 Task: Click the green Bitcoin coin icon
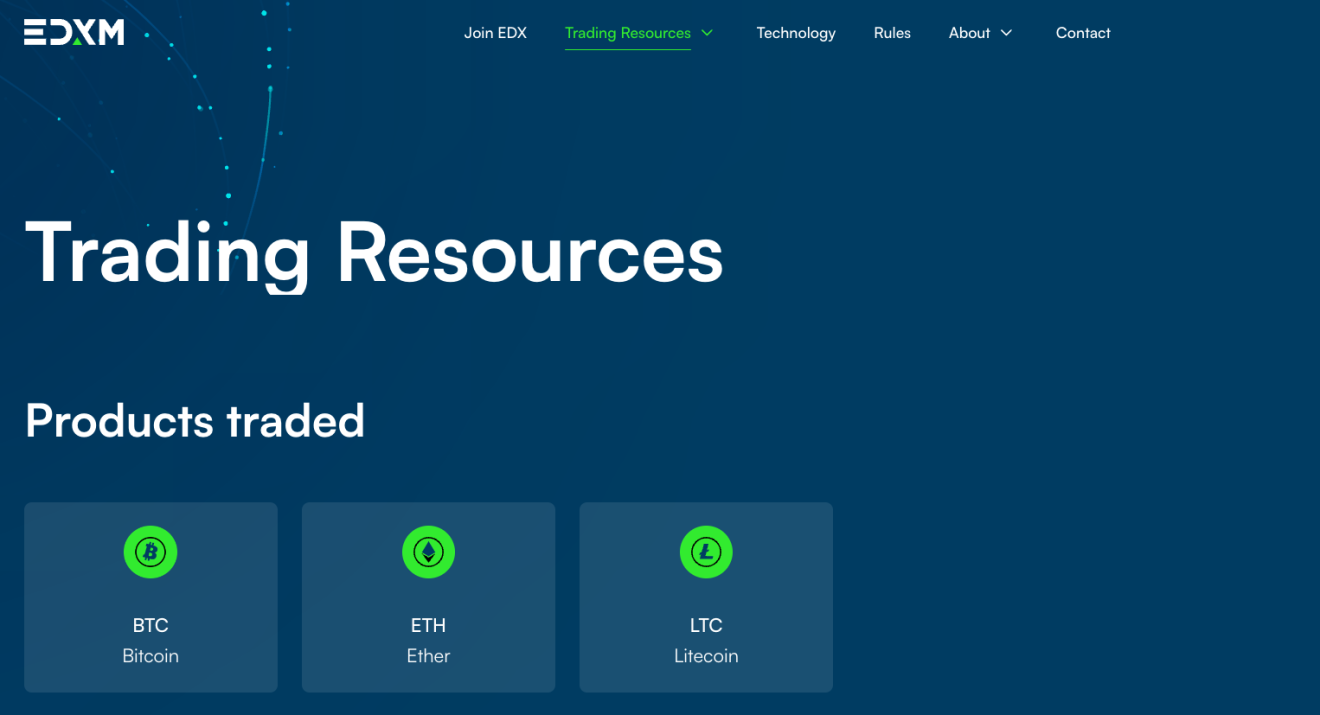tap(150, 552)
